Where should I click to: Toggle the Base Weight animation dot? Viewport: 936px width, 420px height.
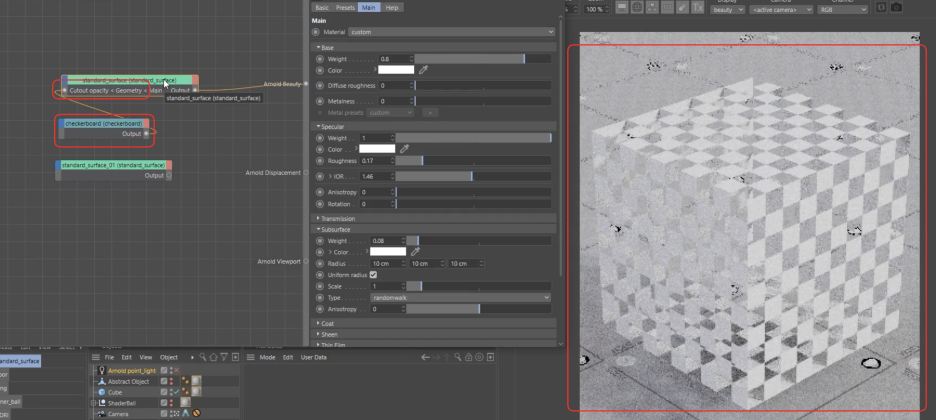[319, 59]
